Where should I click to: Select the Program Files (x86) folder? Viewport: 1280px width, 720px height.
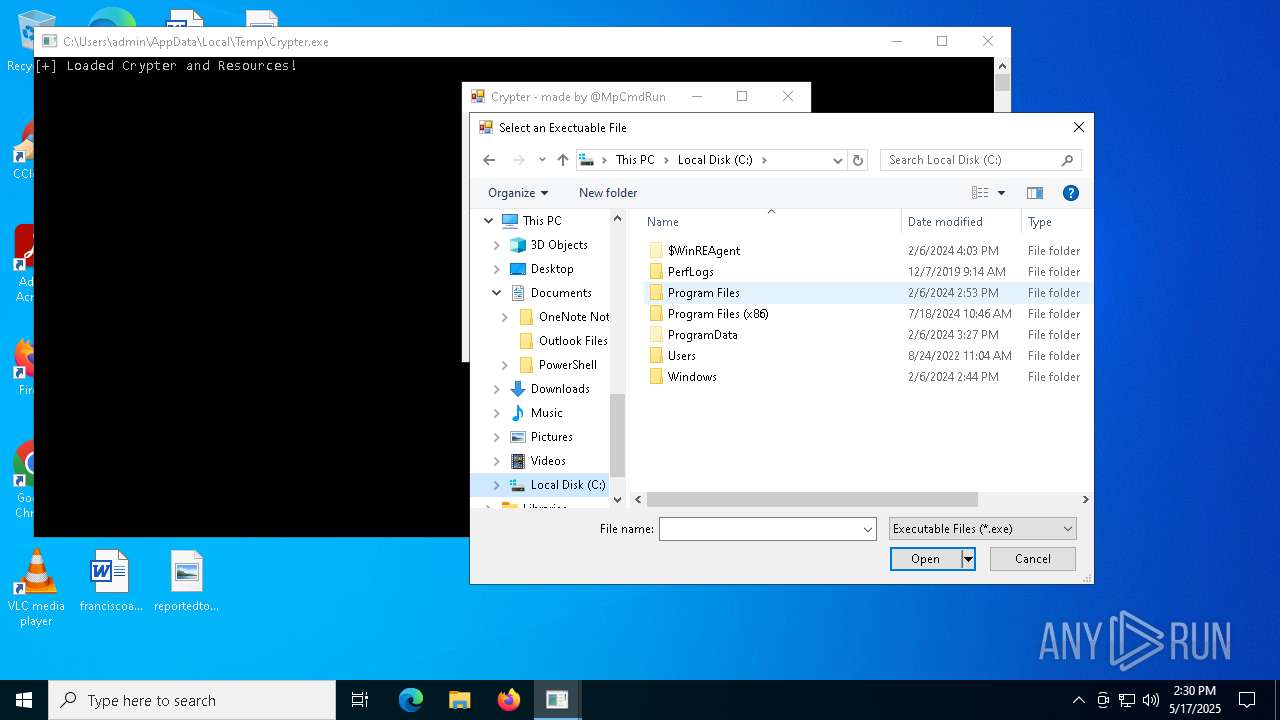click(x=718, y=314)
